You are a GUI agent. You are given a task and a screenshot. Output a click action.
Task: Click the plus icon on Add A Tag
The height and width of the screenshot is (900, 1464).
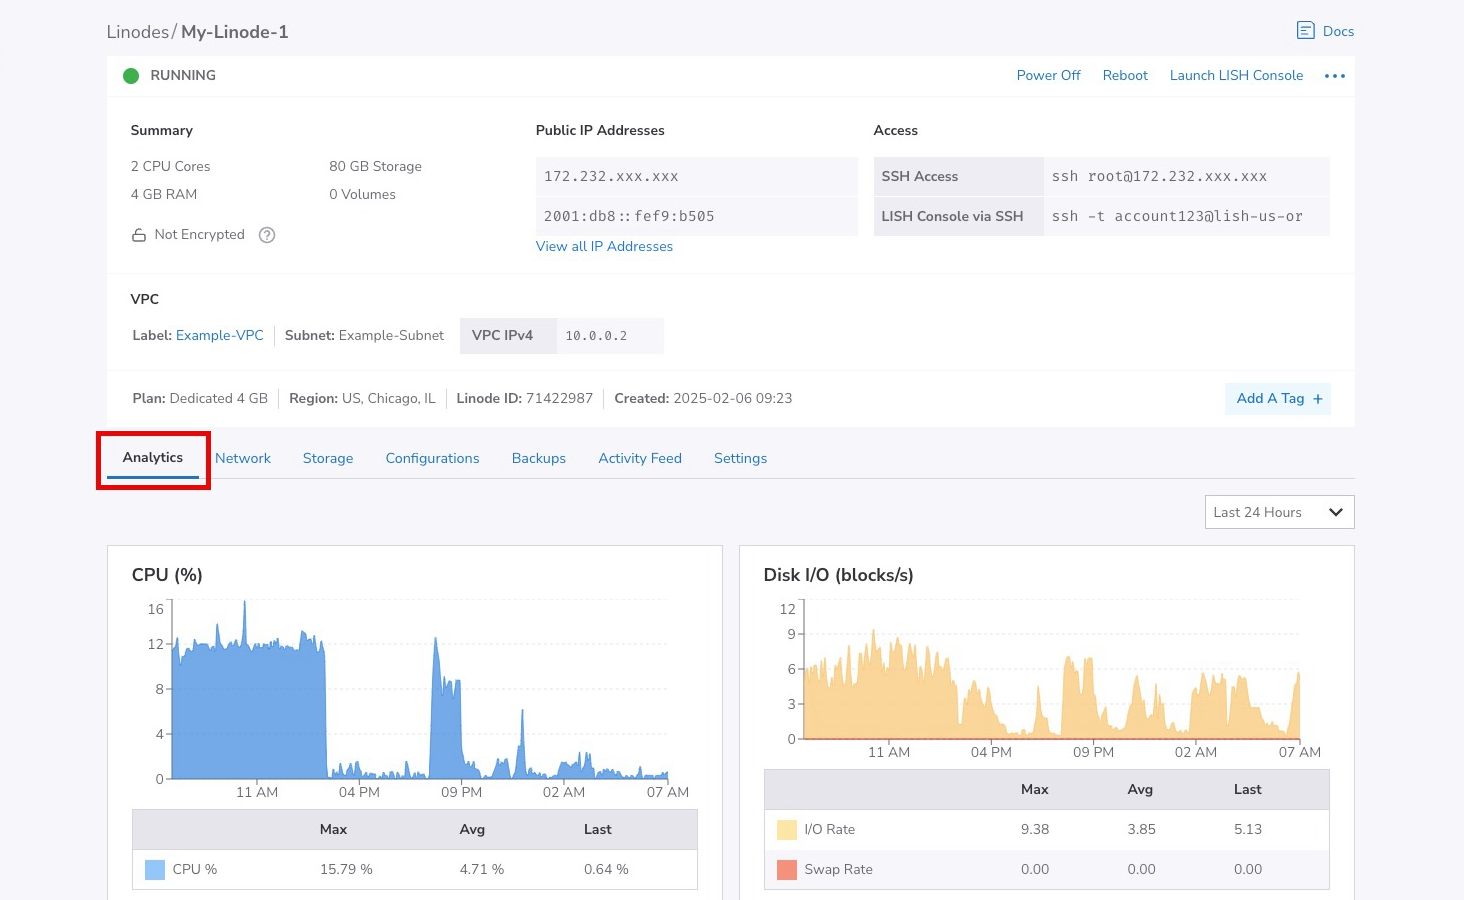pyautogui.click(x=1317, y=399)
